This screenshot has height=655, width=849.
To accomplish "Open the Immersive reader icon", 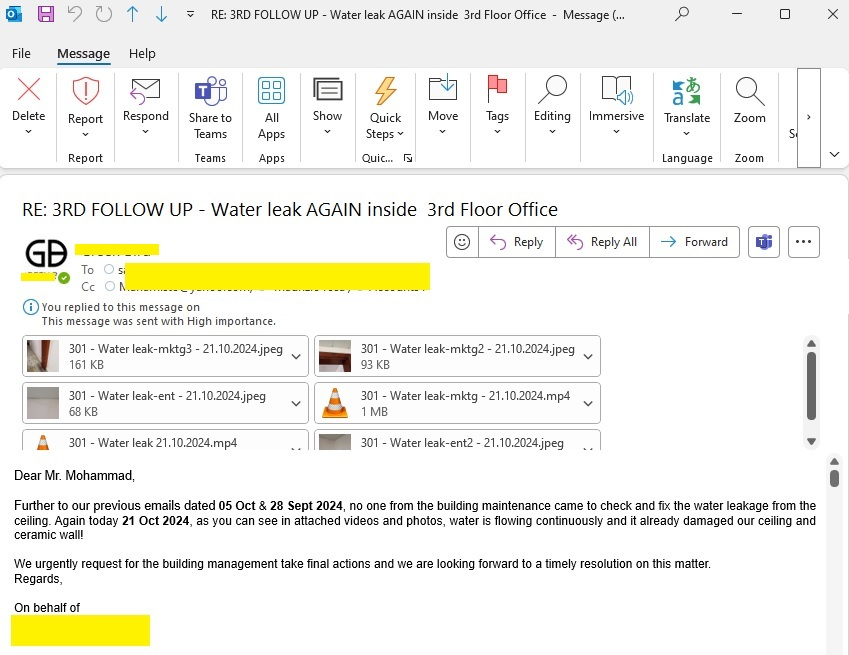I will [x=617, y=90].
